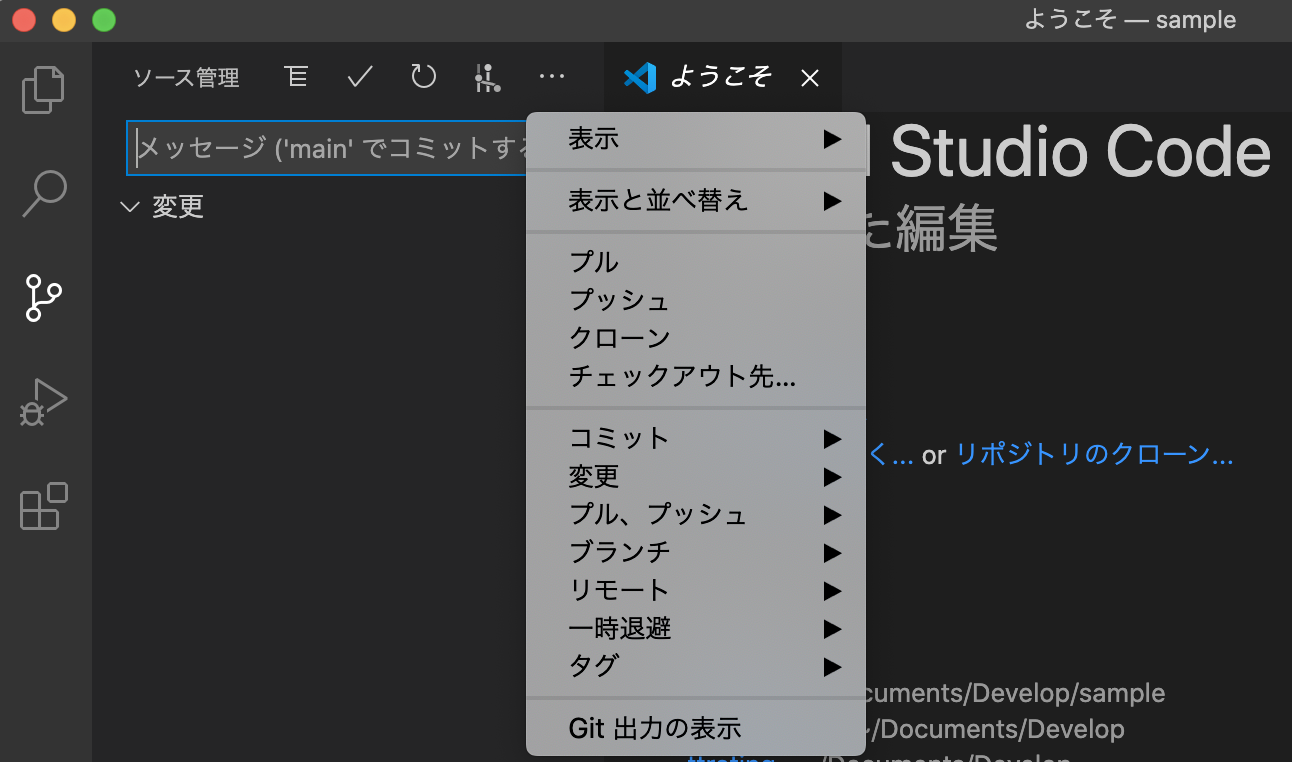The width and height of the screenshot is (1292, 762).
Task: Open the Explorer icon in the activity bar
Action: click(x=43, y=90)
